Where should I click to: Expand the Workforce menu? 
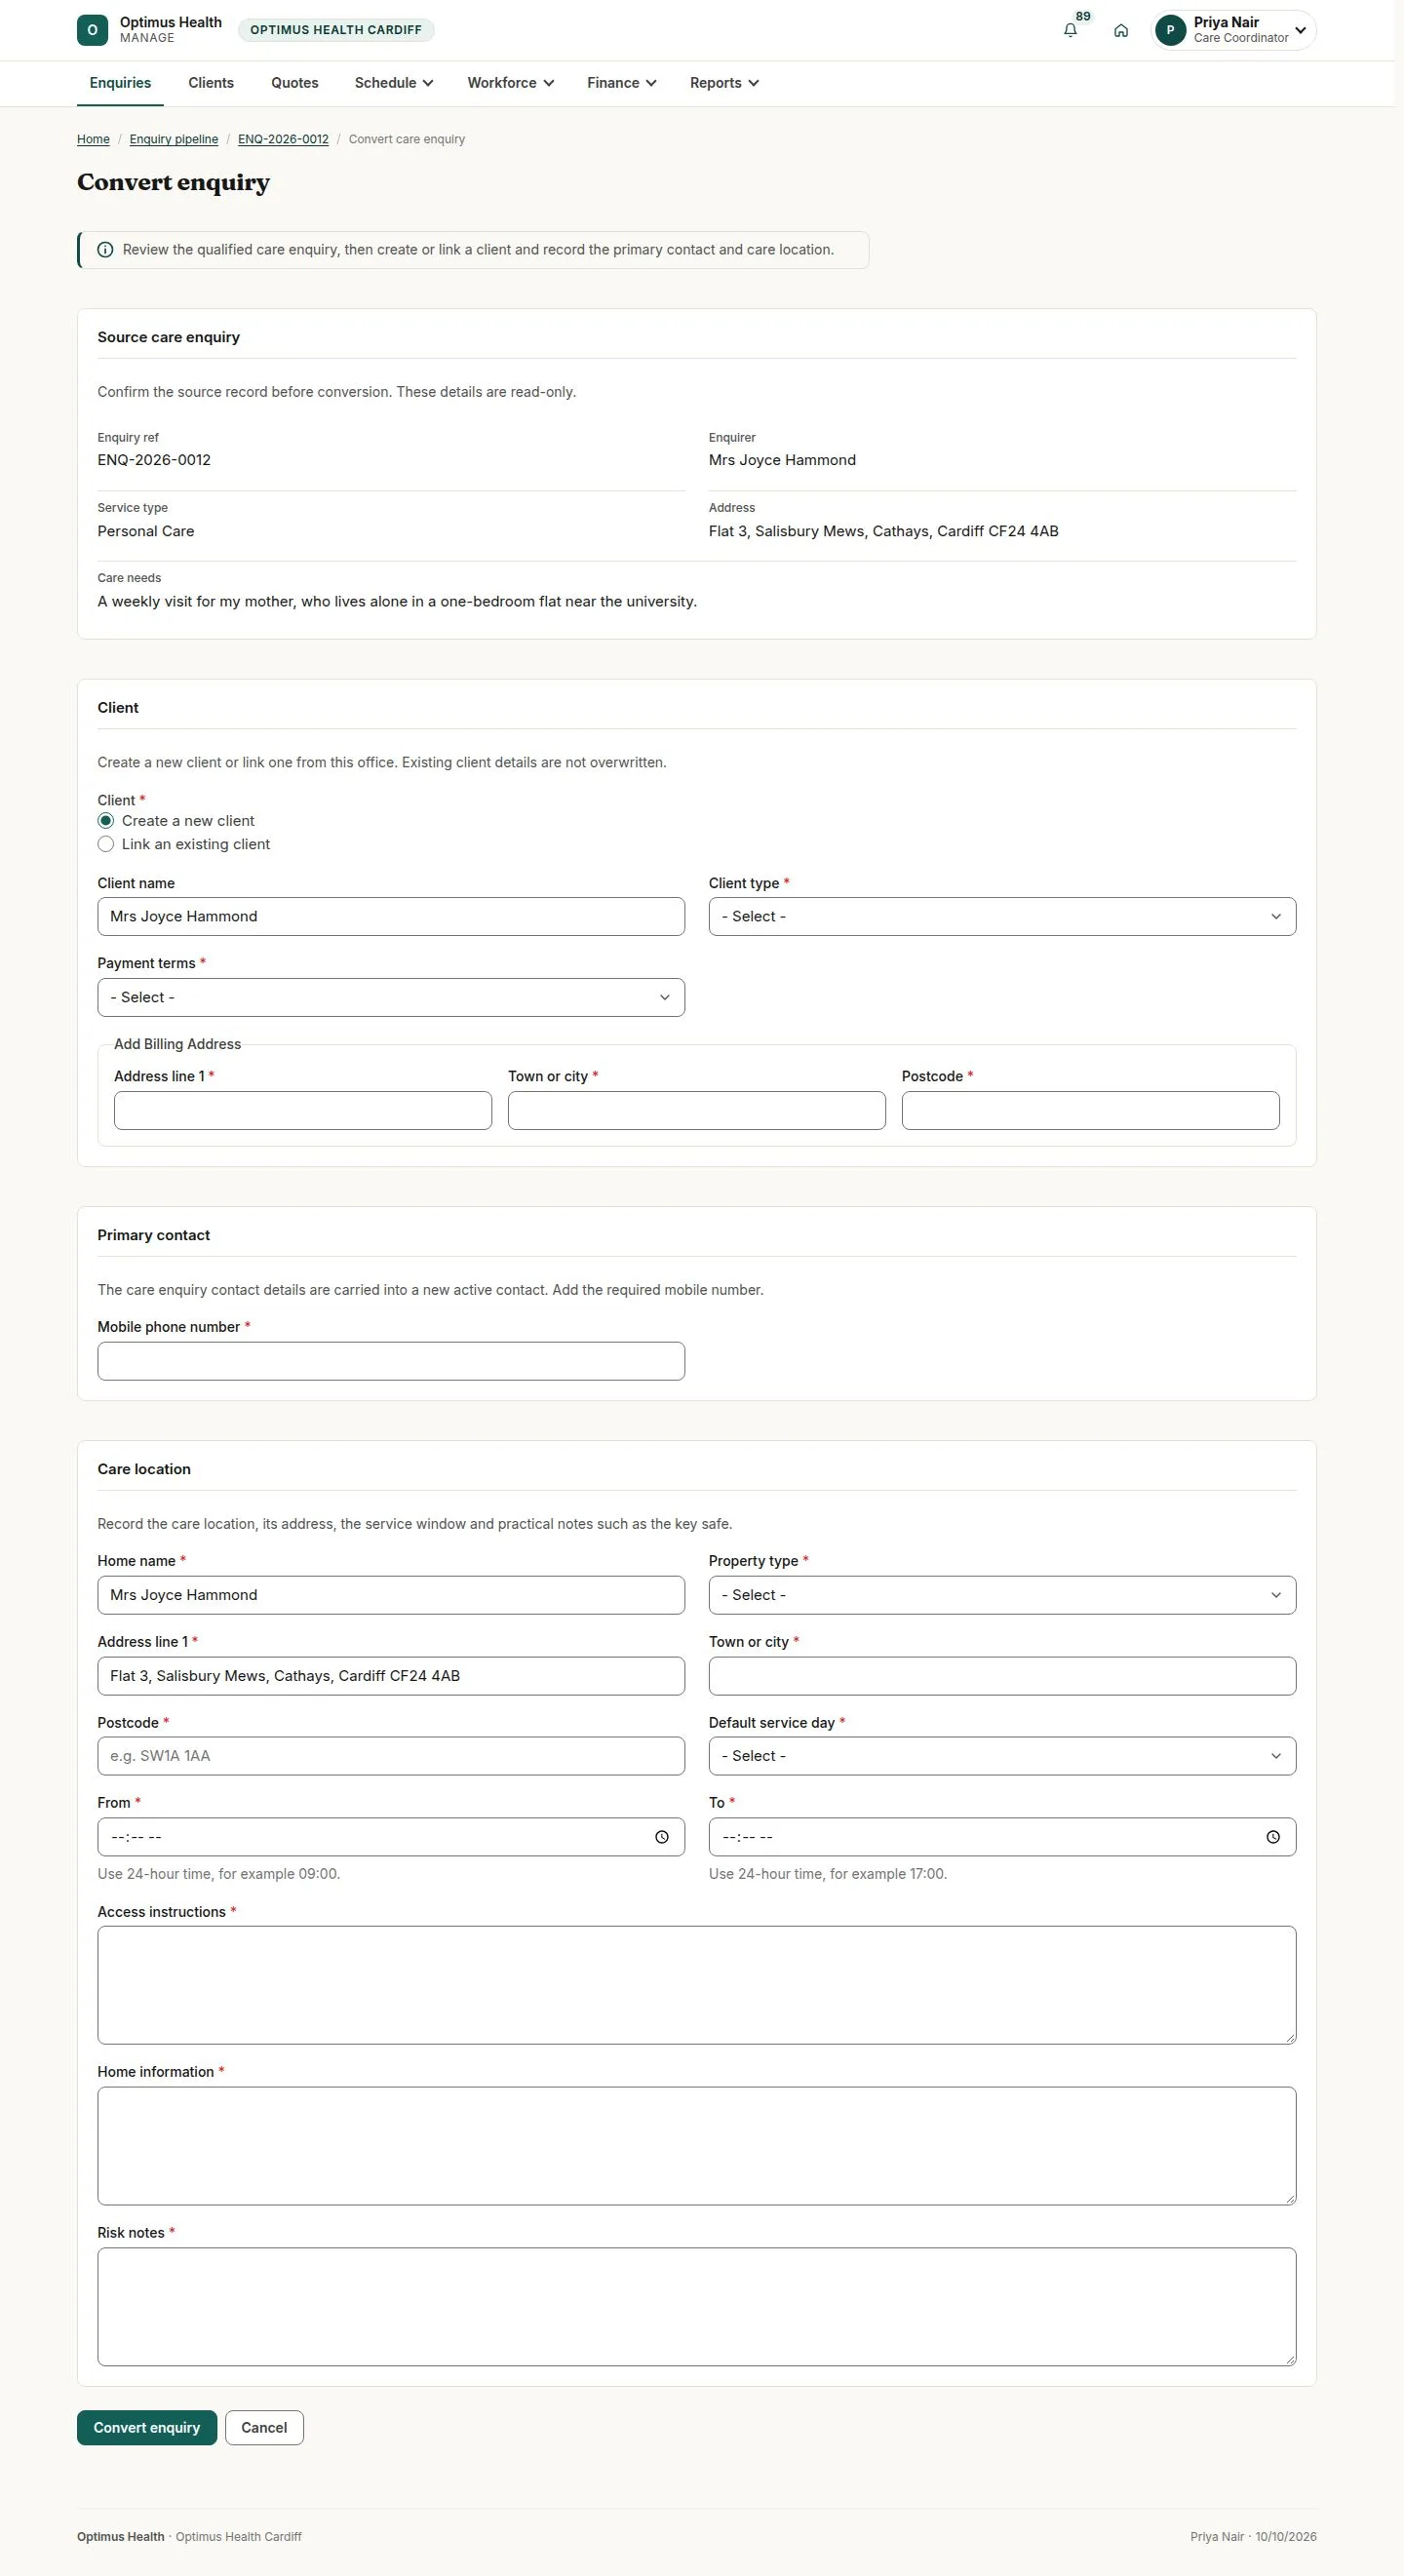coord(510,83)
